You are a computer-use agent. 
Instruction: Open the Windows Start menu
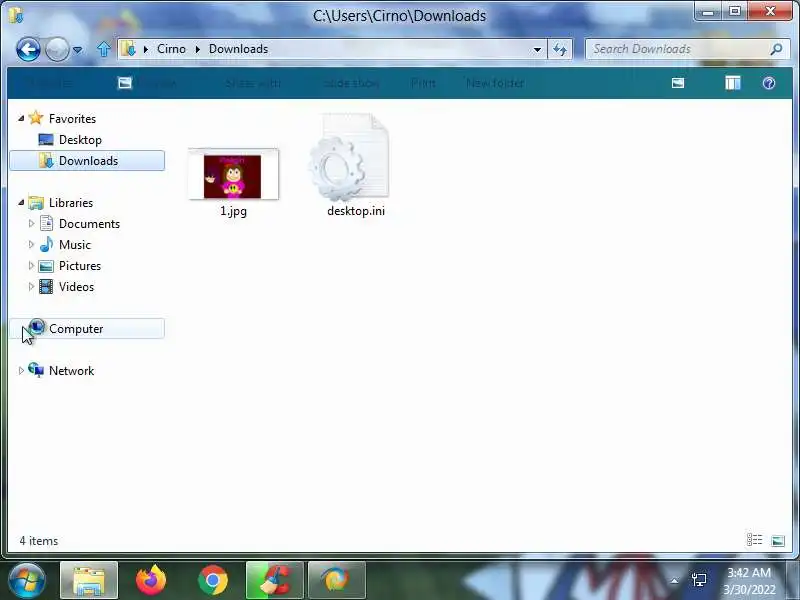click(27, 580)
